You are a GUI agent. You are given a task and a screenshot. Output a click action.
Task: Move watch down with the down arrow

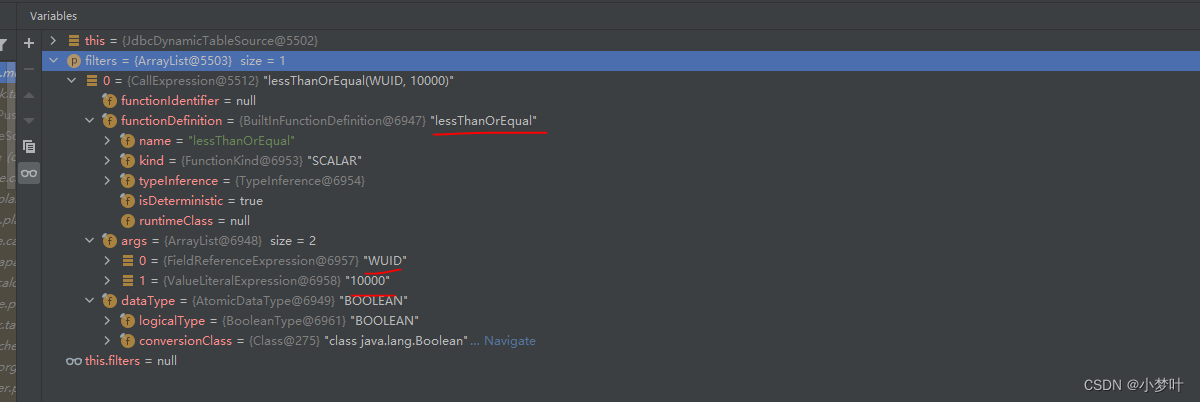29,120
